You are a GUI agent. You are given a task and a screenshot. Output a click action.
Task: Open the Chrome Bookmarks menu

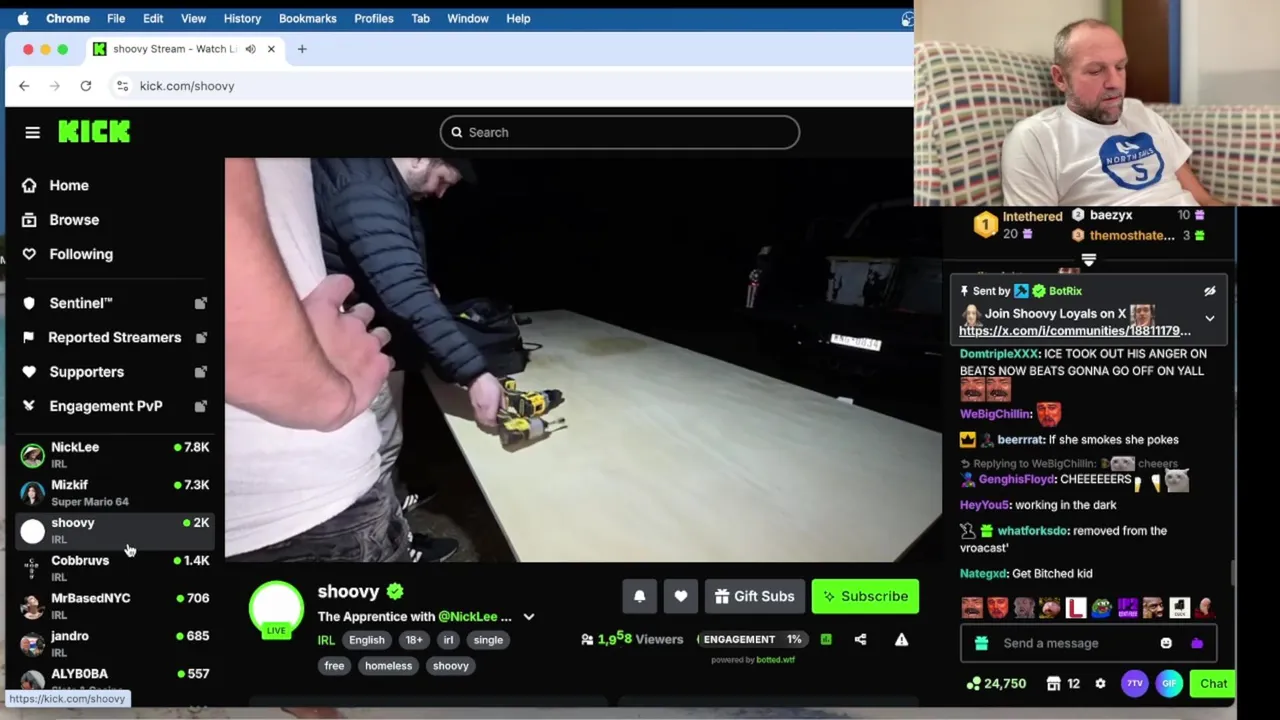pyautogui.click(x=307, y=18)
